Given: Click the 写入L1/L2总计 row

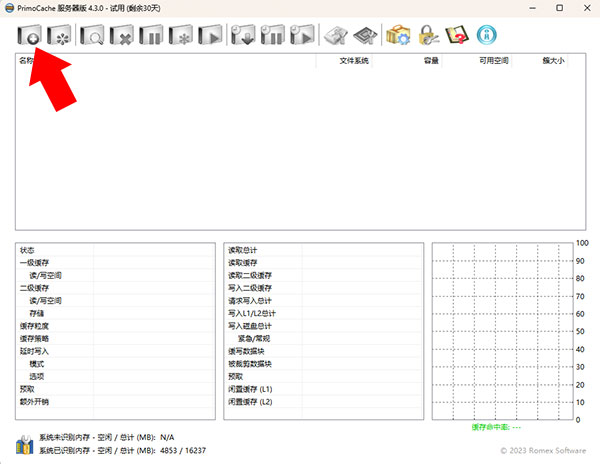Looking at the screenshot, I should point(324,313).
